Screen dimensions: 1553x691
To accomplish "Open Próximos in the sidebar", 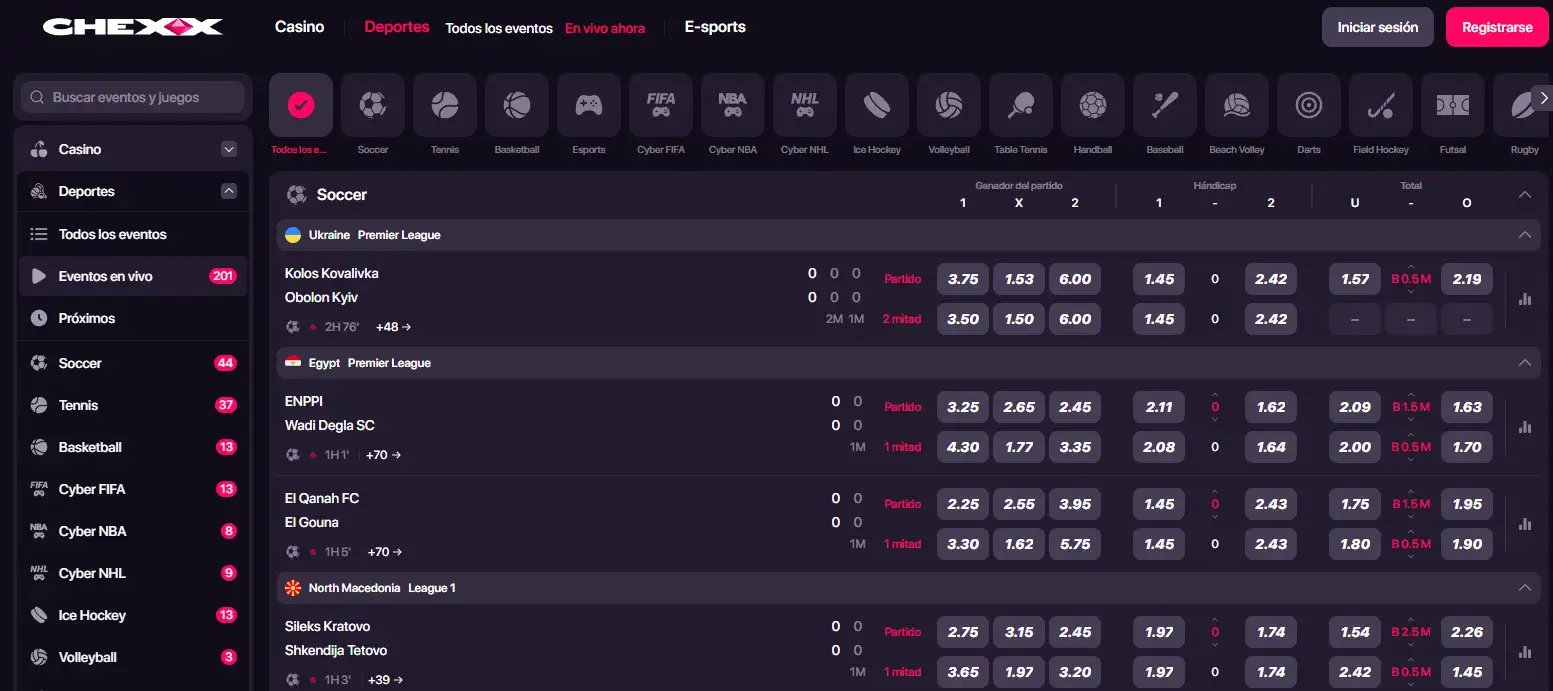I will pyautogui.click(x=133, y=318).
